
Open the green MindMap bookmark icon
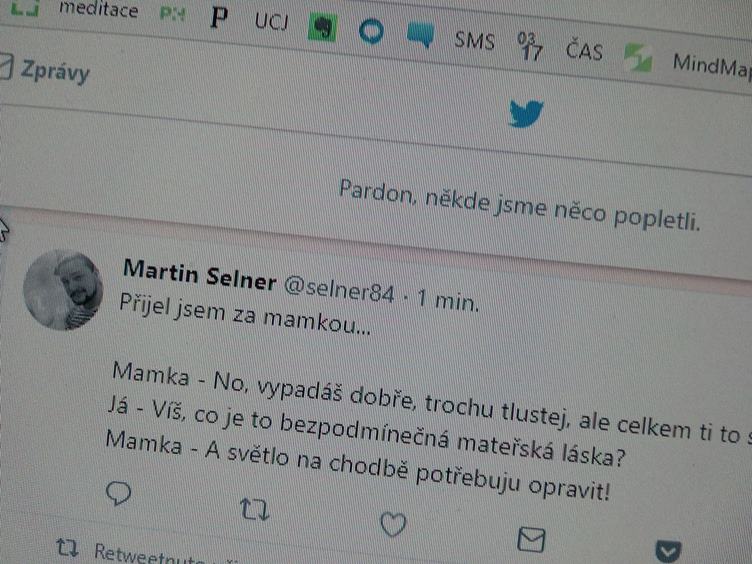[x=638, y=58]
